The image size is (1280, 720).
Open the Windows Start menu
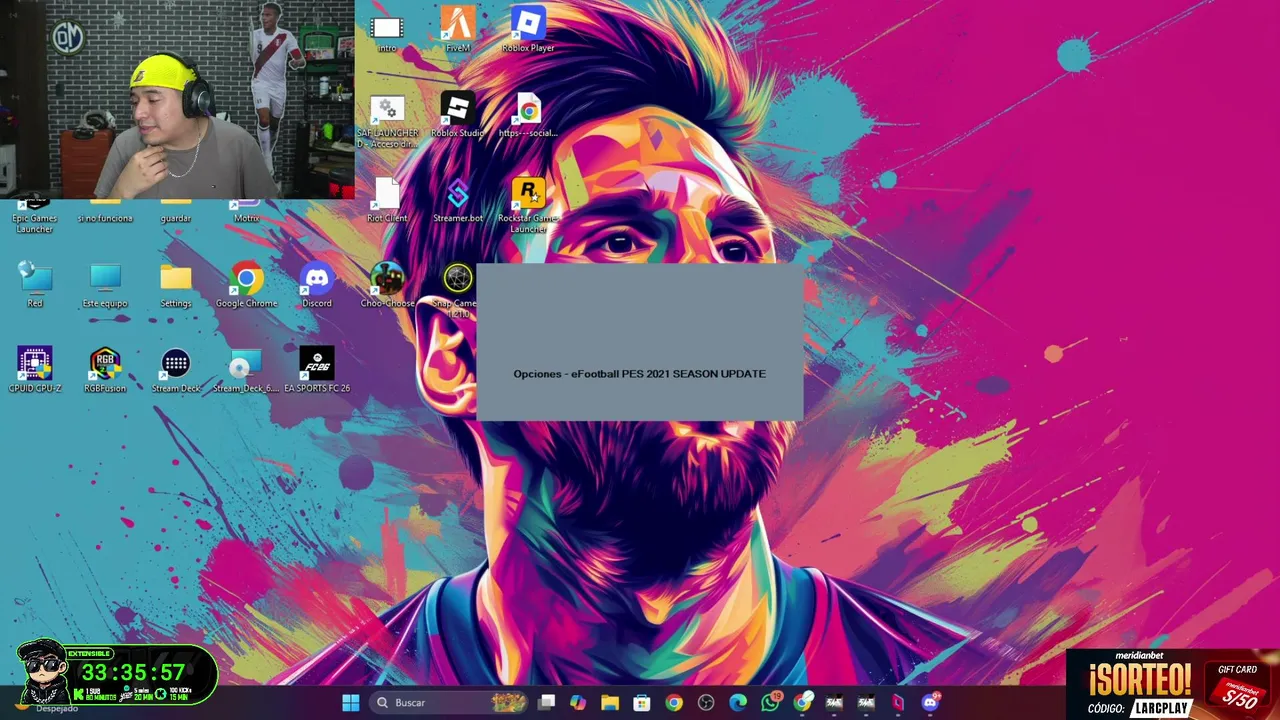pos(351,703)
